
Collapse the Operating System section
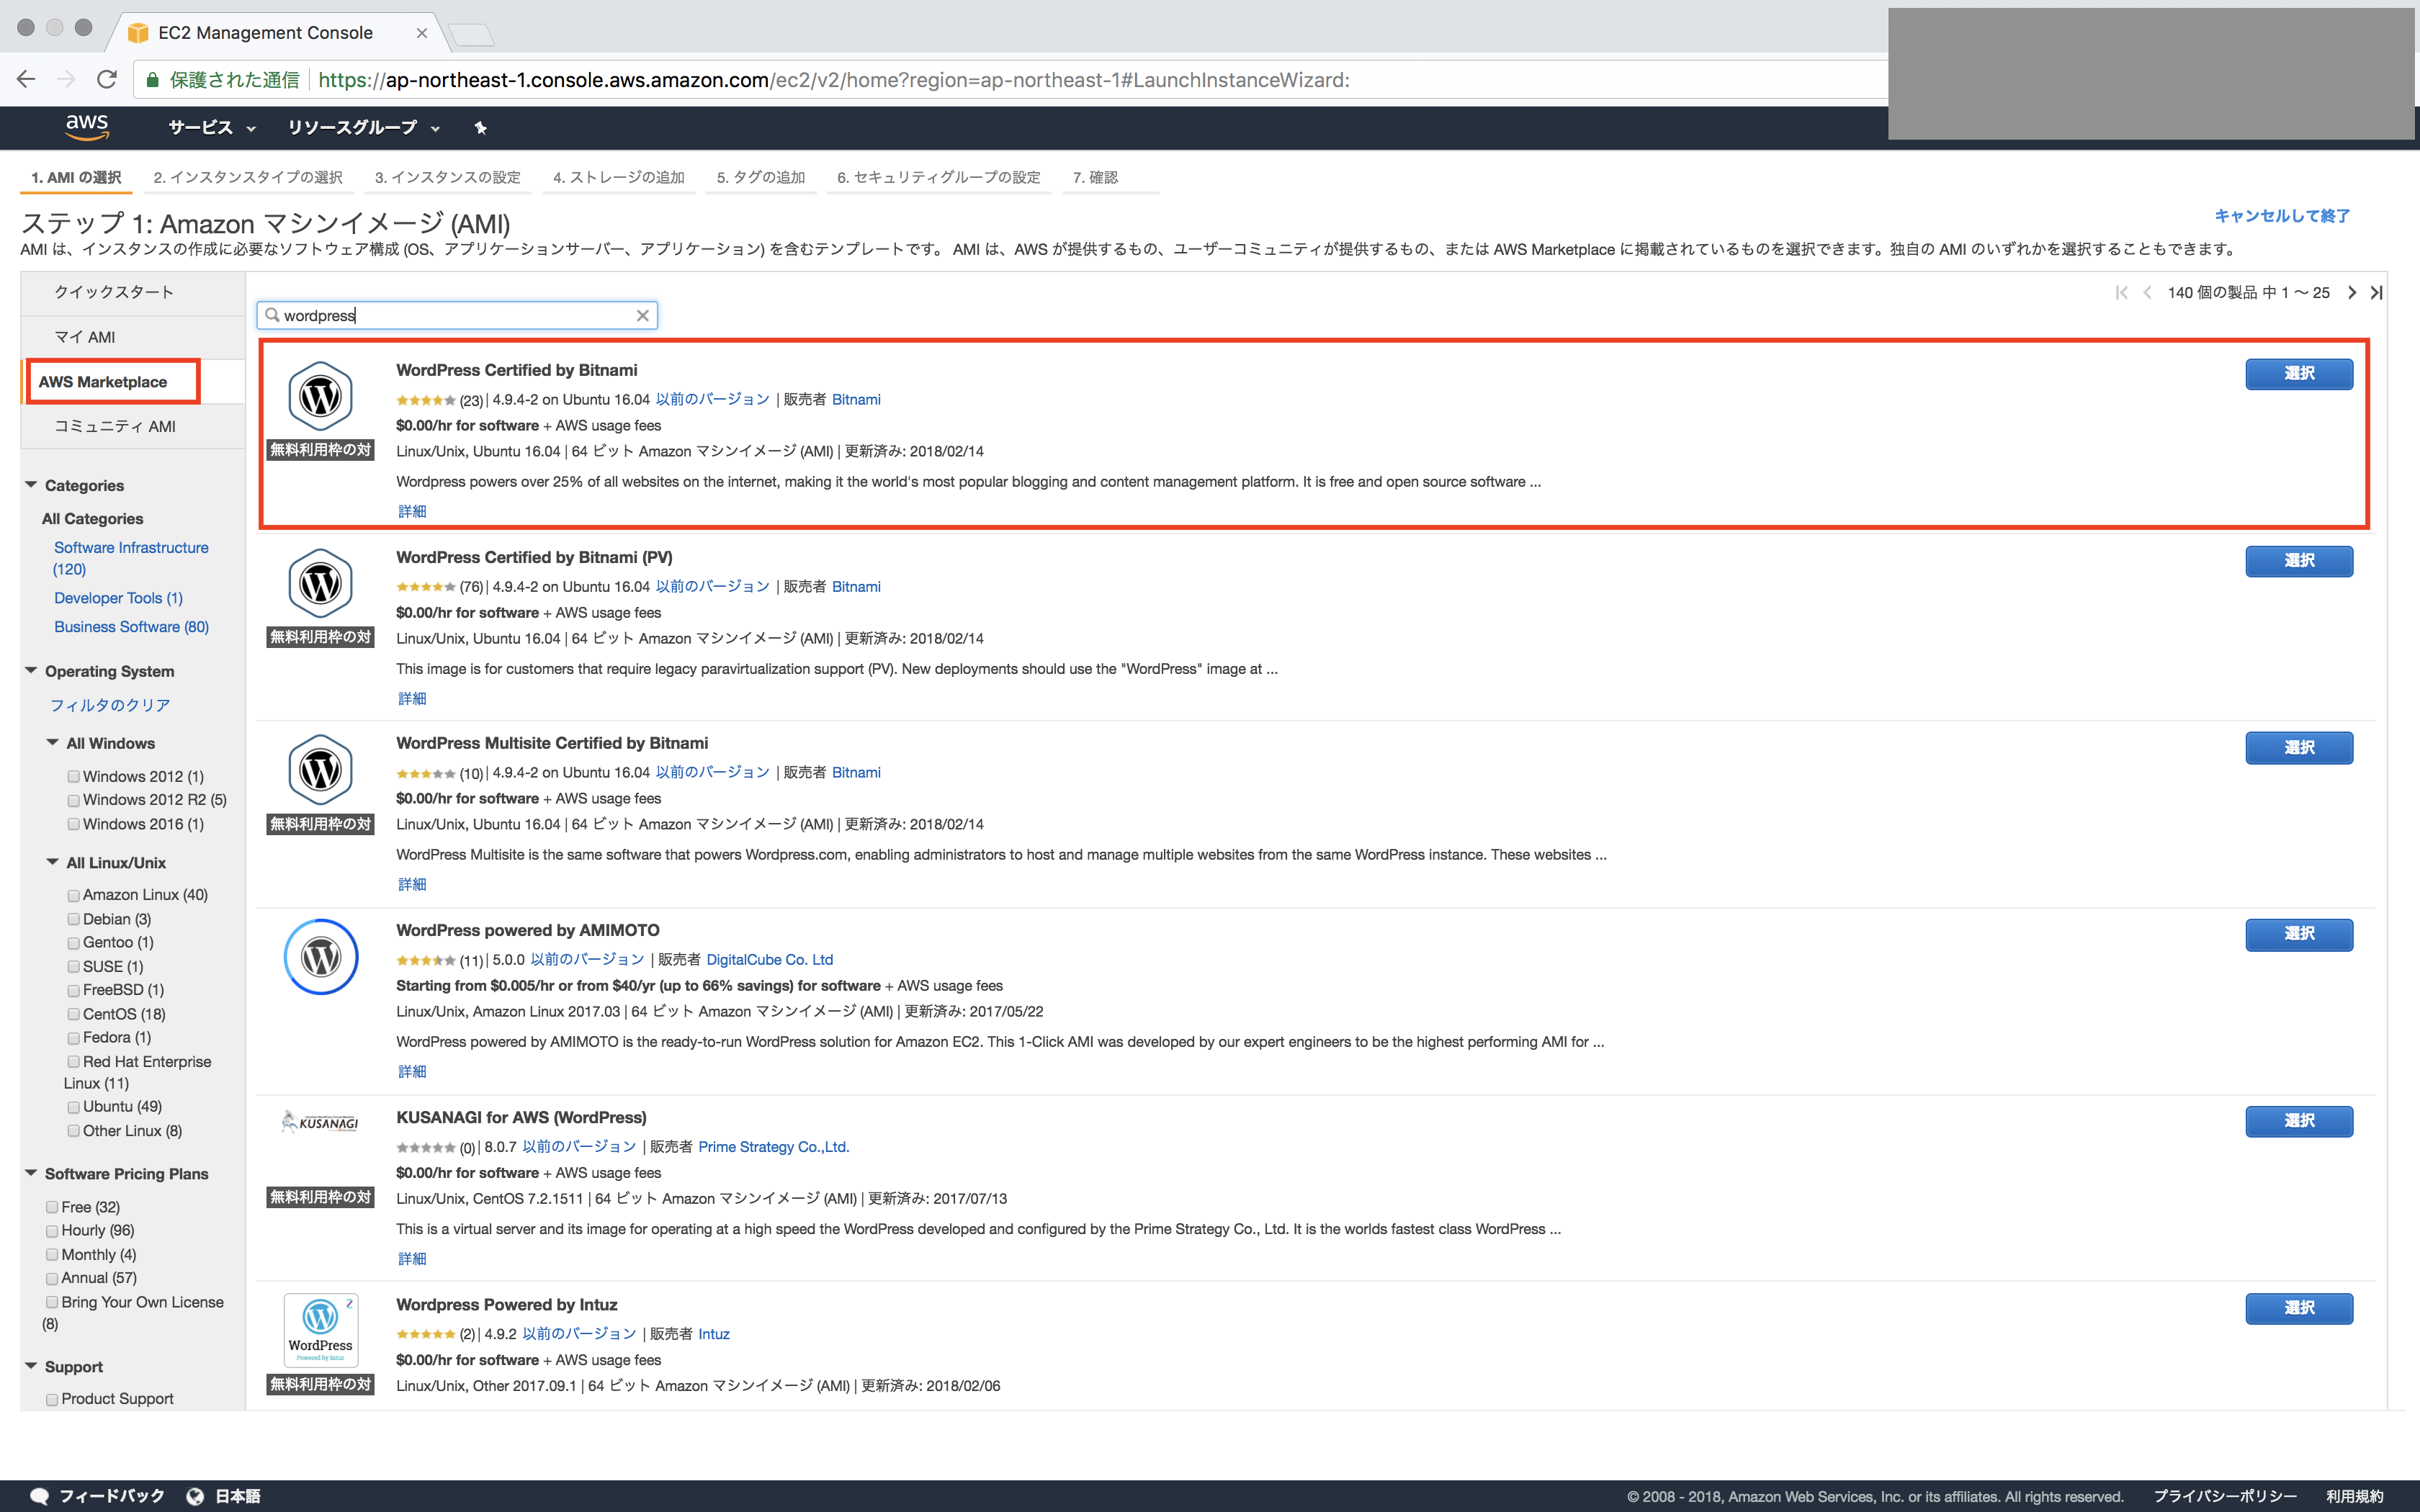[x=31, y=671]
